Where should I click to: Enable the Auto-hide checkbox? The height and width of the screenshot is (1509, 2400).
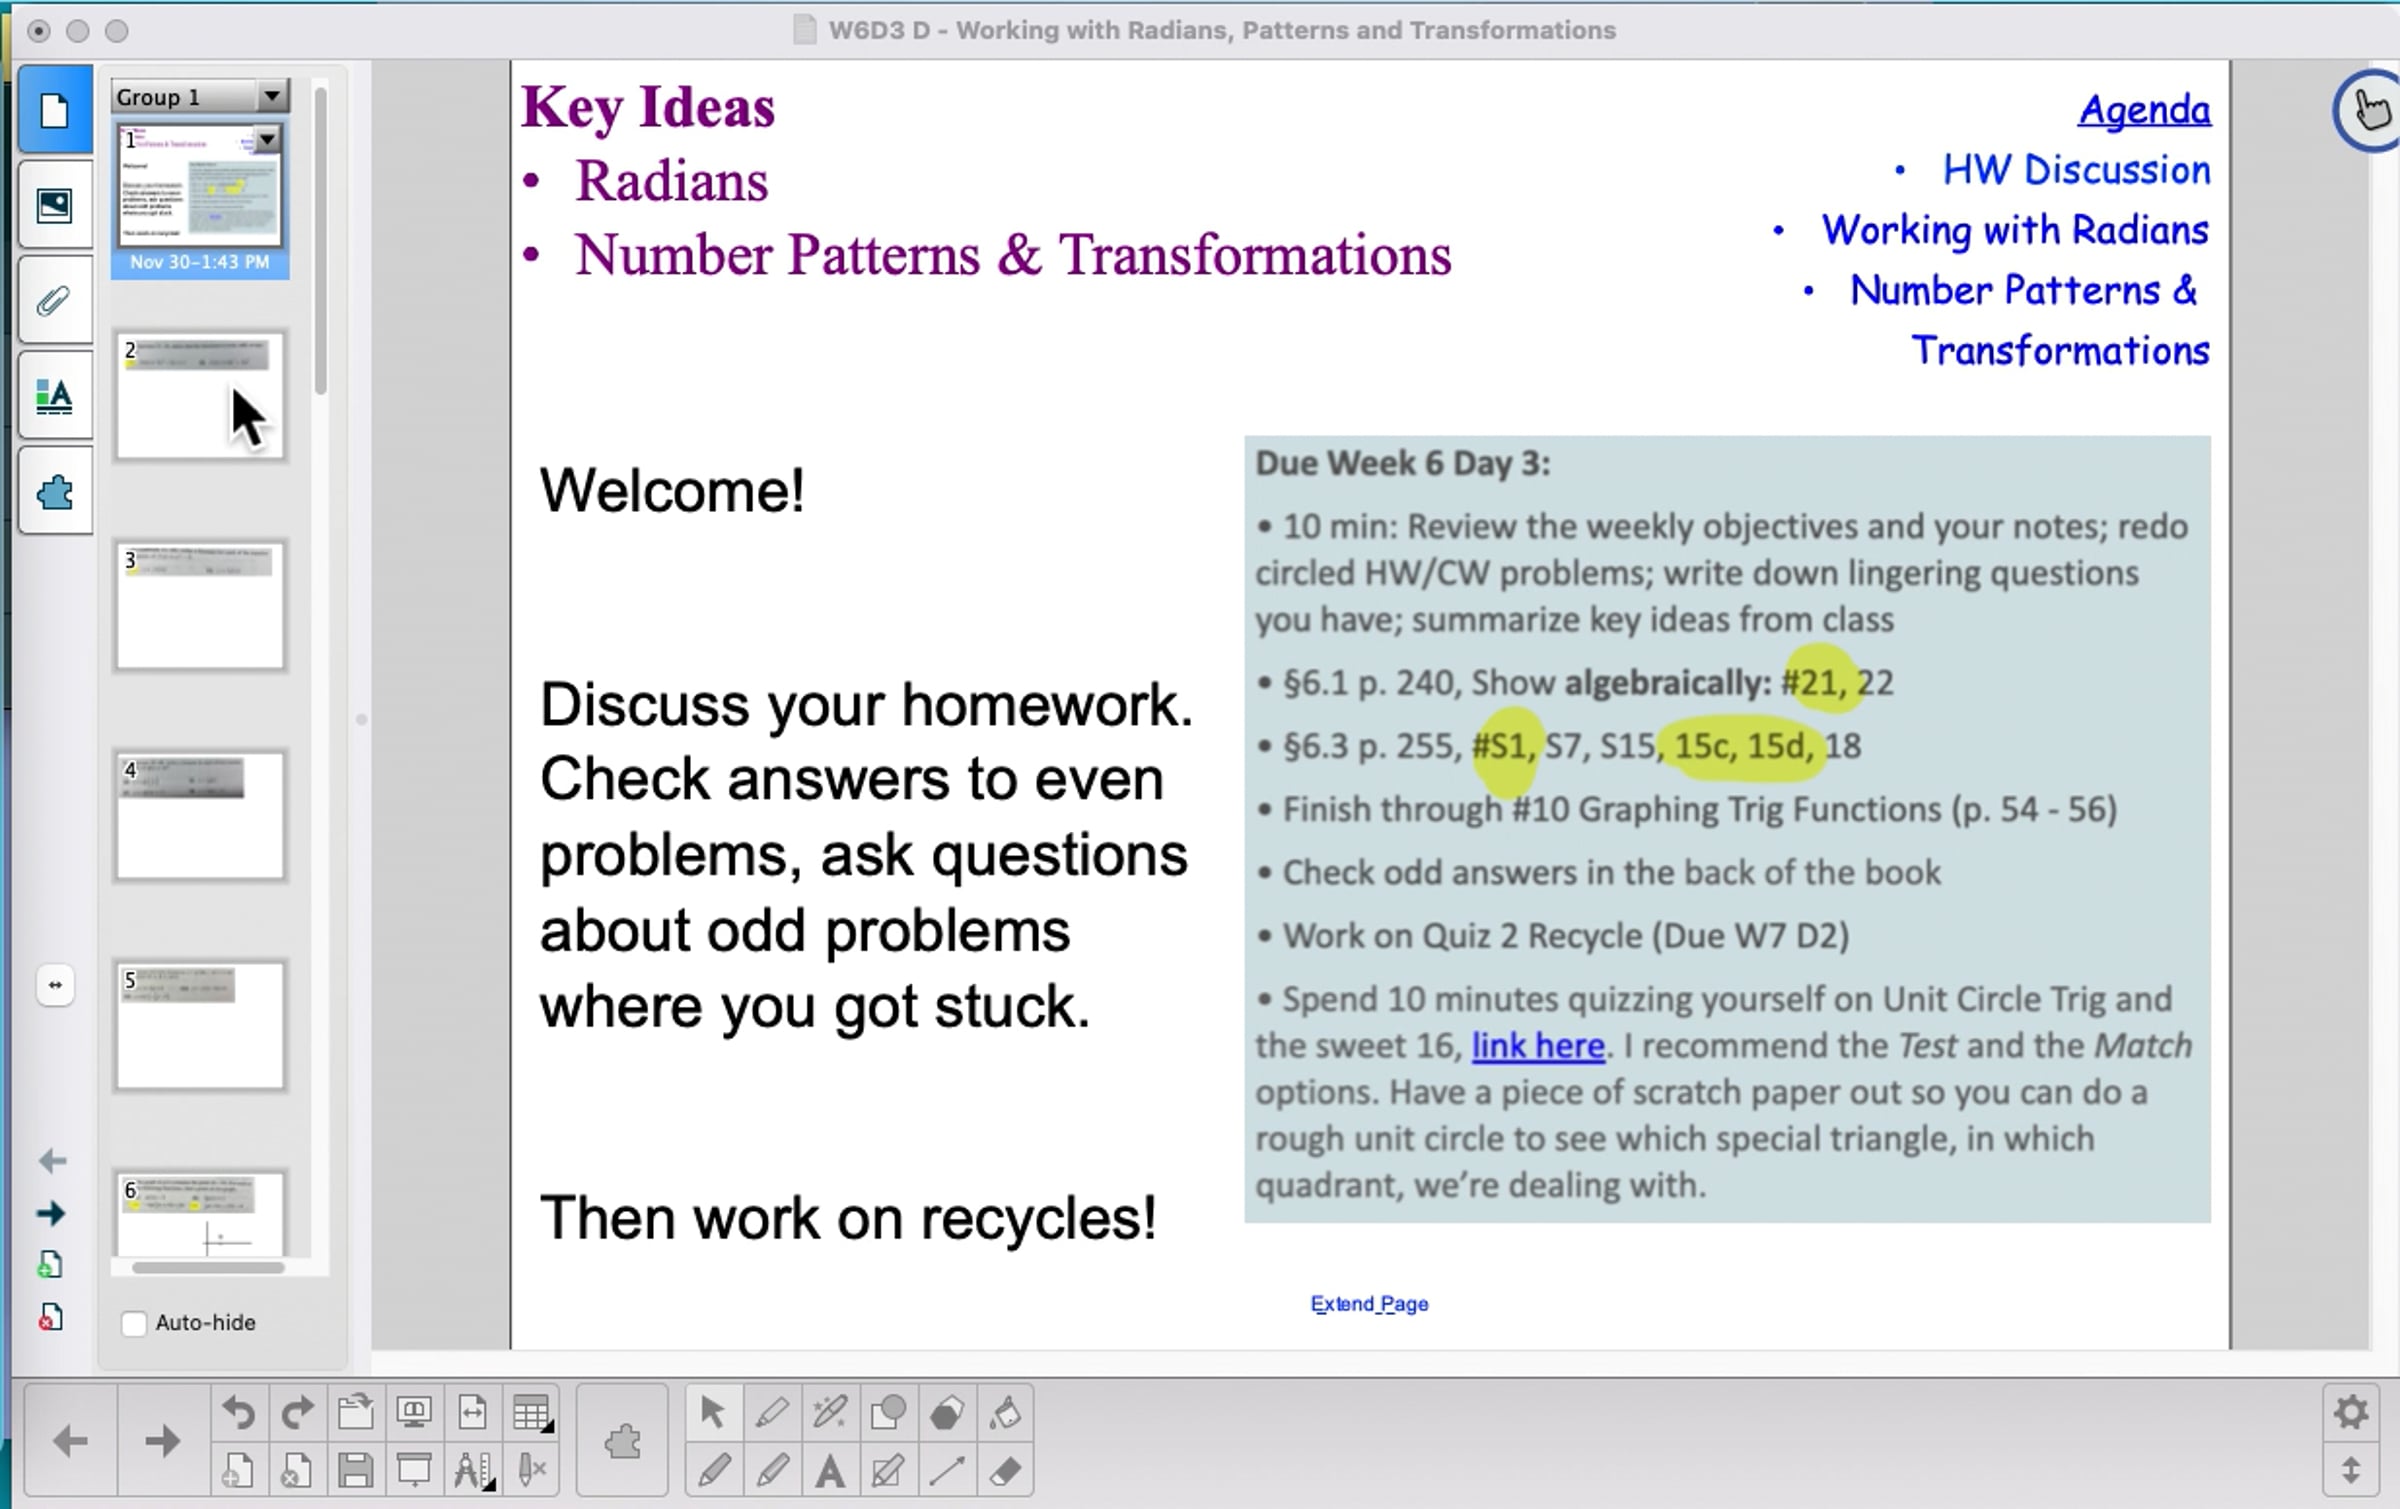coord(134,1323)
